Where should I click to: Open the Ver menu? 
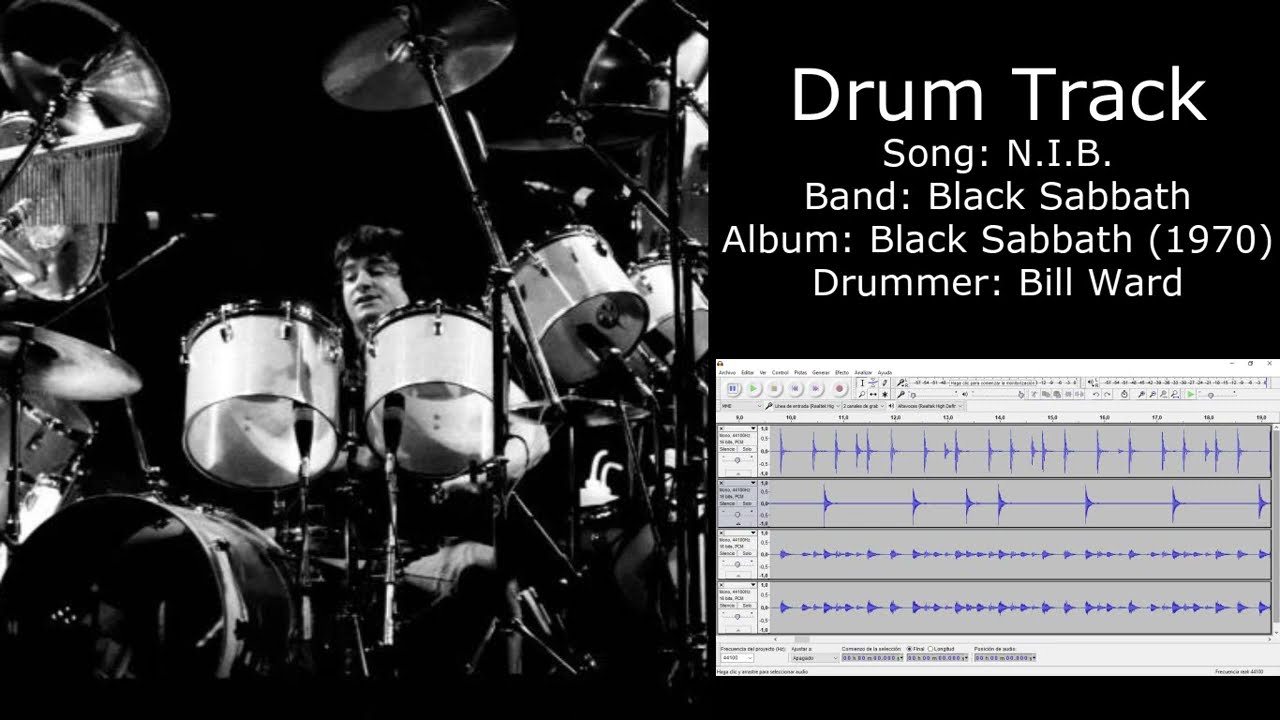coord(763,372)
